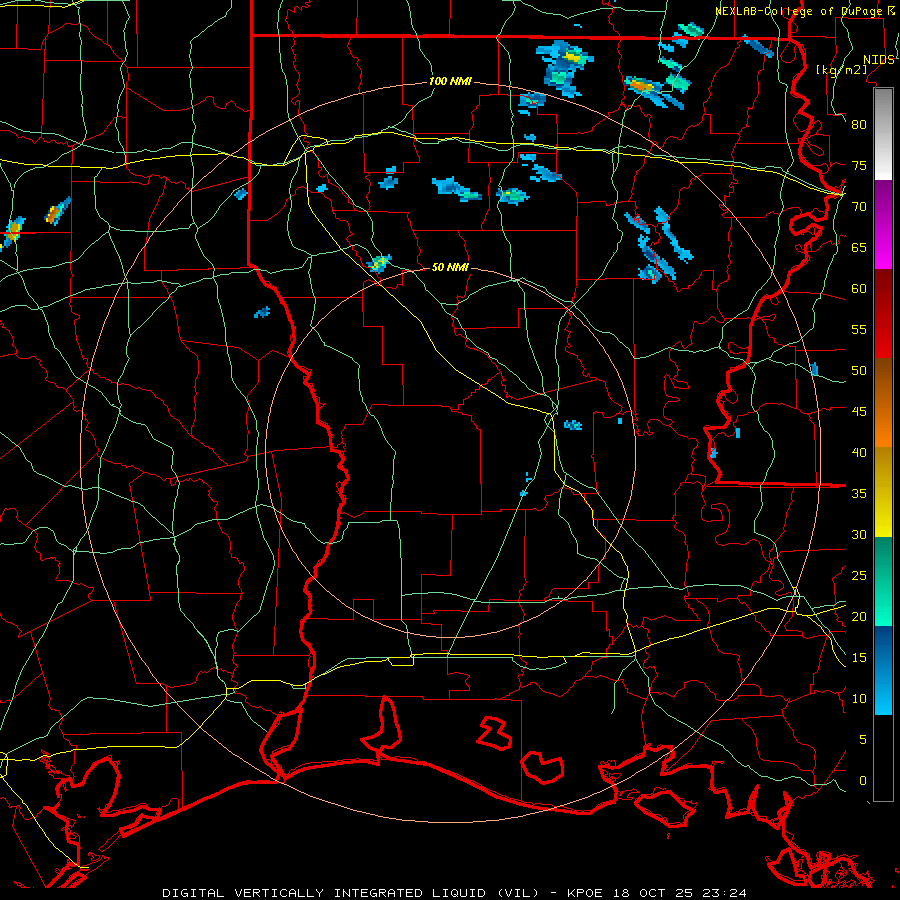This screenshot has width=900, height=900.
Task: Pick the white-gray segment of the color bar
Action: [883, 135]
